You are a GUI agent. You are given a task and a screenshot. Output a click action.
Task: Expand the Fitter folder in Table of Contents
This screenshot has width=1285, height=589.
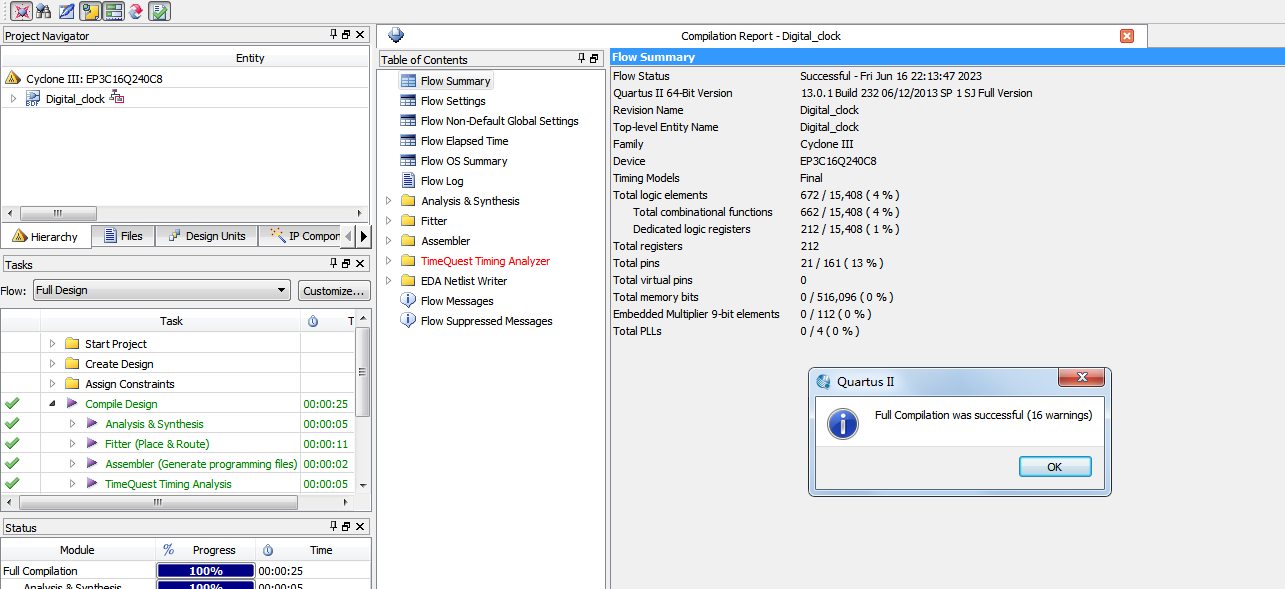389,221
